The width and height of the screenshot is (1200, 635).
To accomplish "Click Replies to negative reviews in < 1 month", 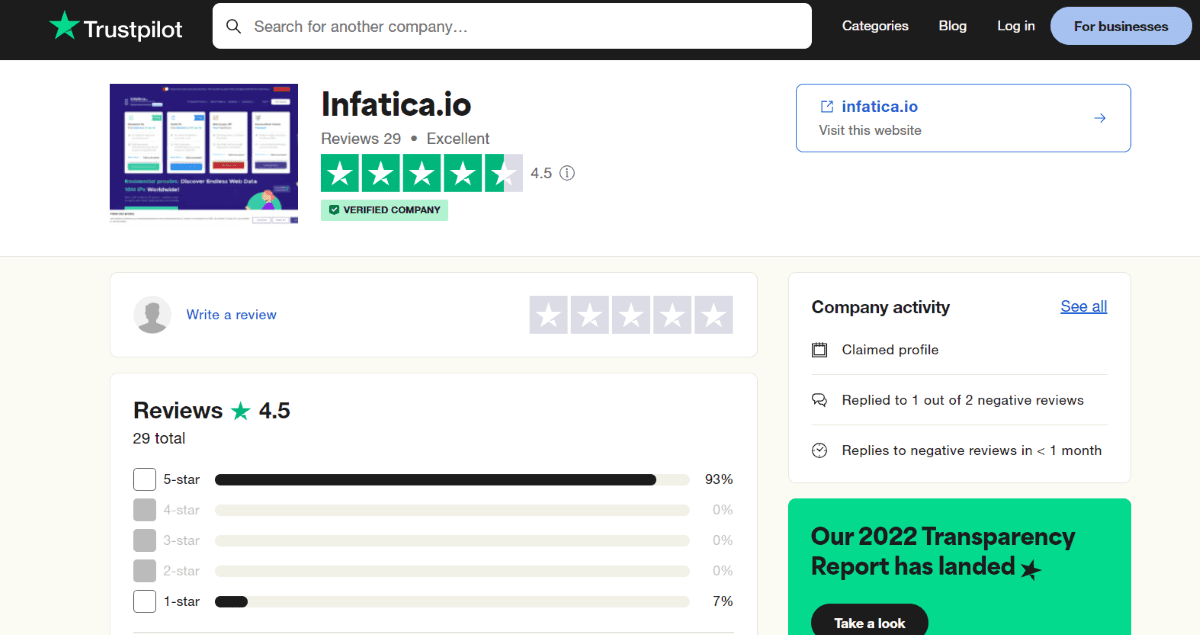I will [972, 451].
